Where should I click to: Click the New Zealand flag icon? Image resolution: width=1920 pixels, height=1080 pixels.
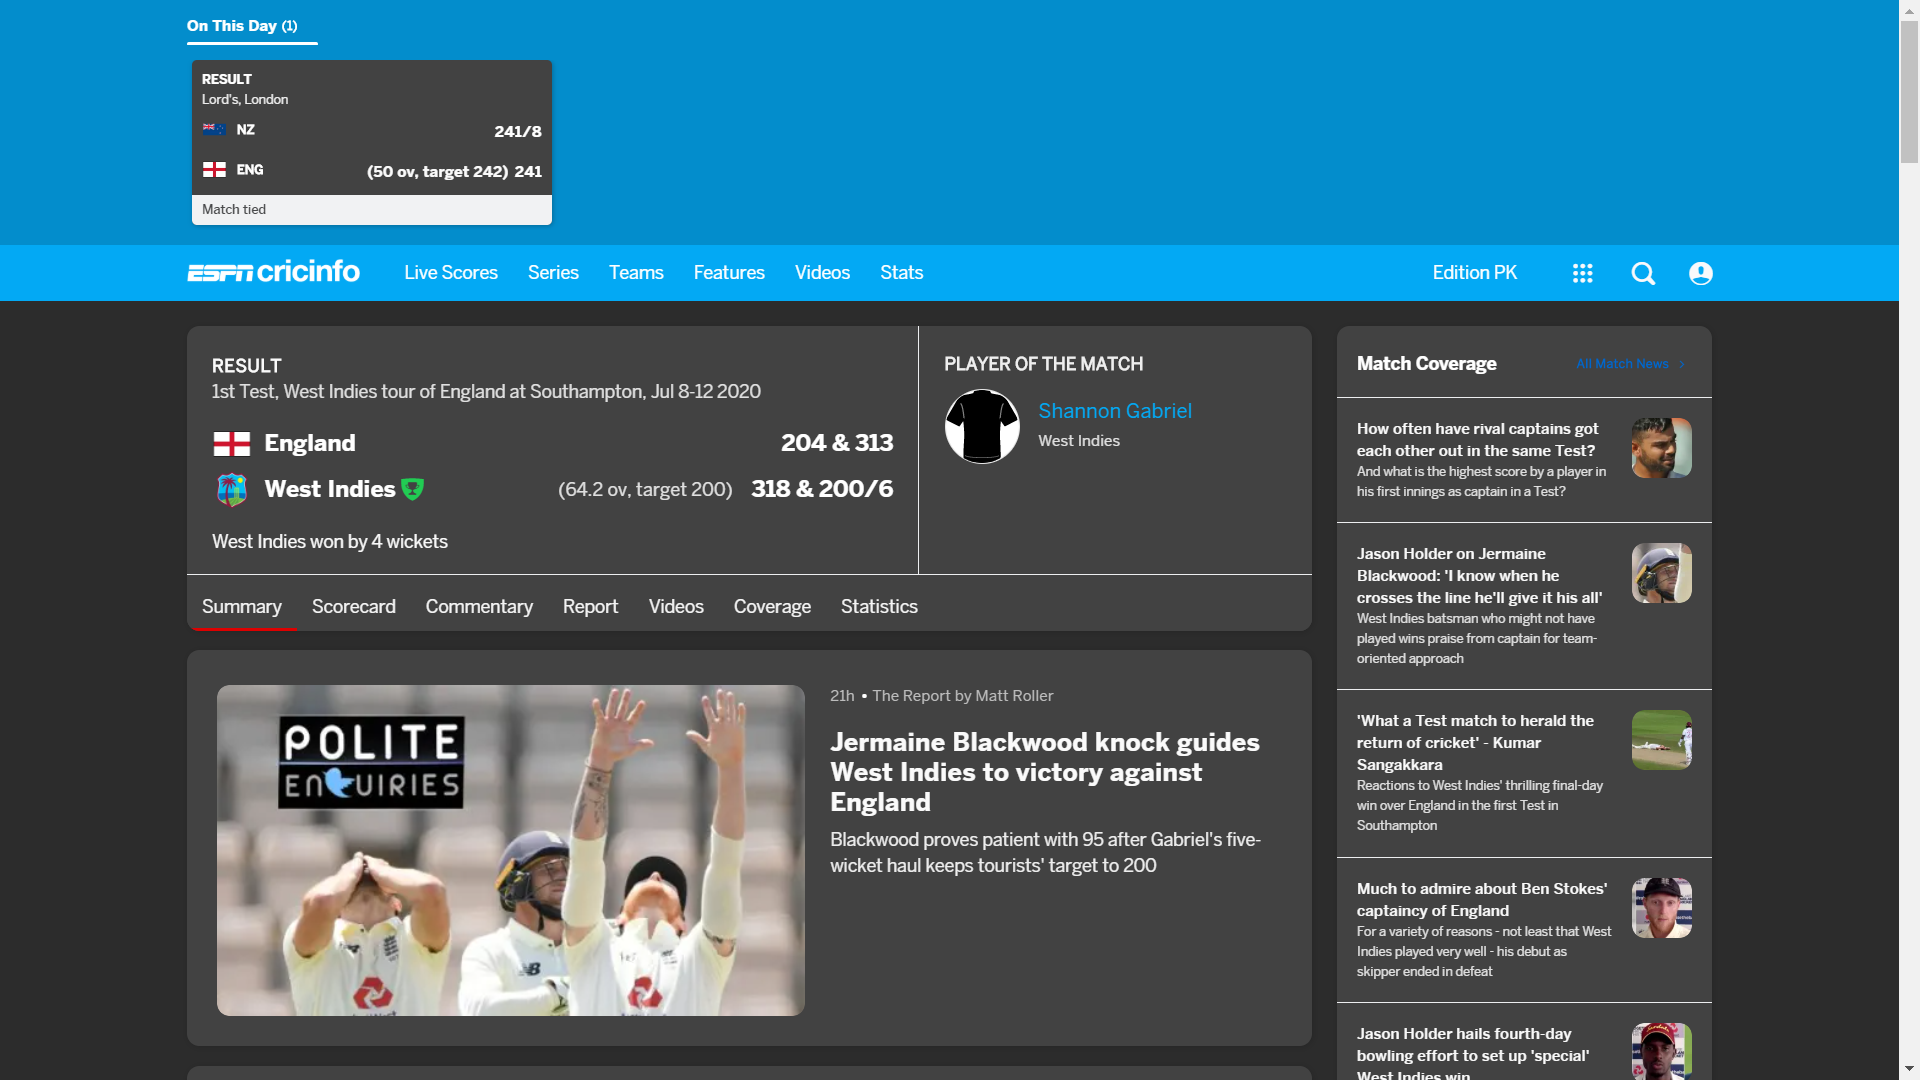tap(214, 129)
